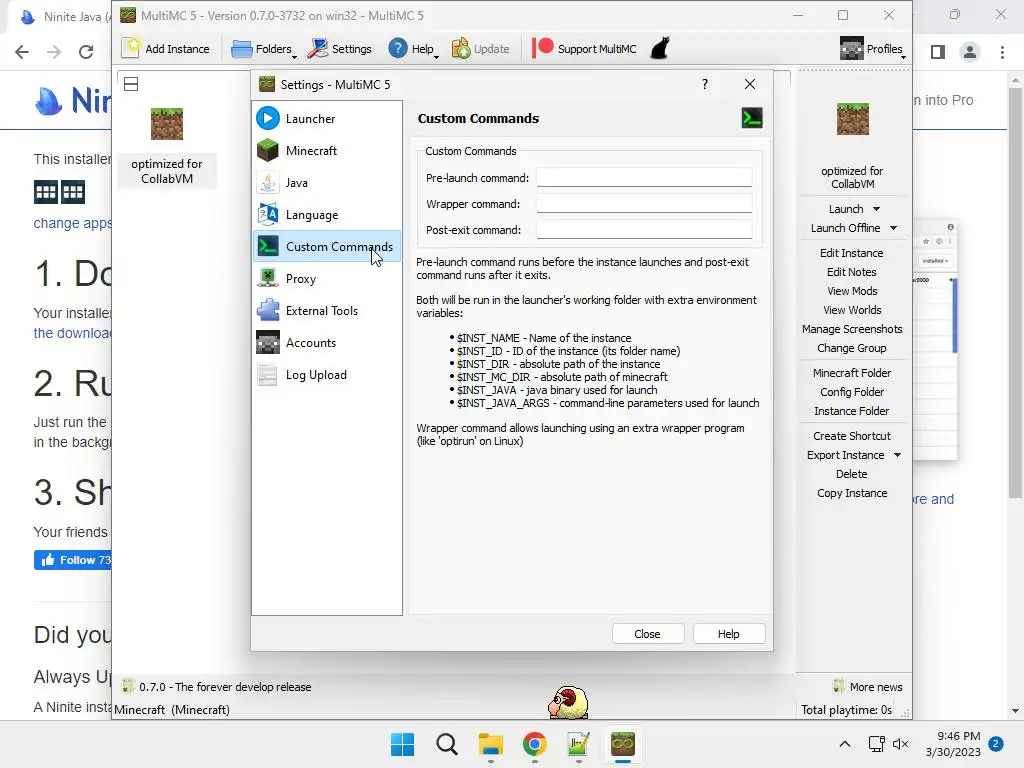Viewport: 1024px width, 768px height.
Task: Click the Settings toolbar button in MultiMC
Action: 340,49
